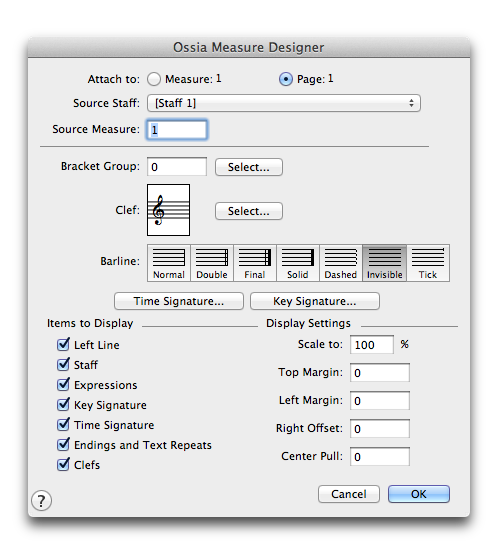Click the Scale to percentage field

372,345
